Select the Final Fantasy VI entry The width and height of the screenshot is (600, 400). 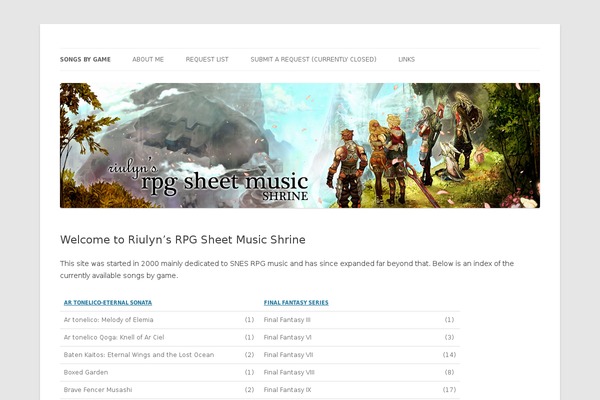tap(287, 337)
